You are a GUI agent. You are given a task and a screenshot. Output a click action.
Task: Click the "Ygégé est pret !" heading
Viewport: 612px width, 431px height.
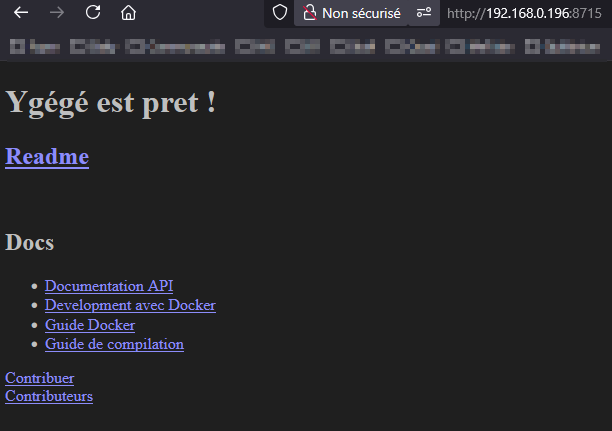111,102
